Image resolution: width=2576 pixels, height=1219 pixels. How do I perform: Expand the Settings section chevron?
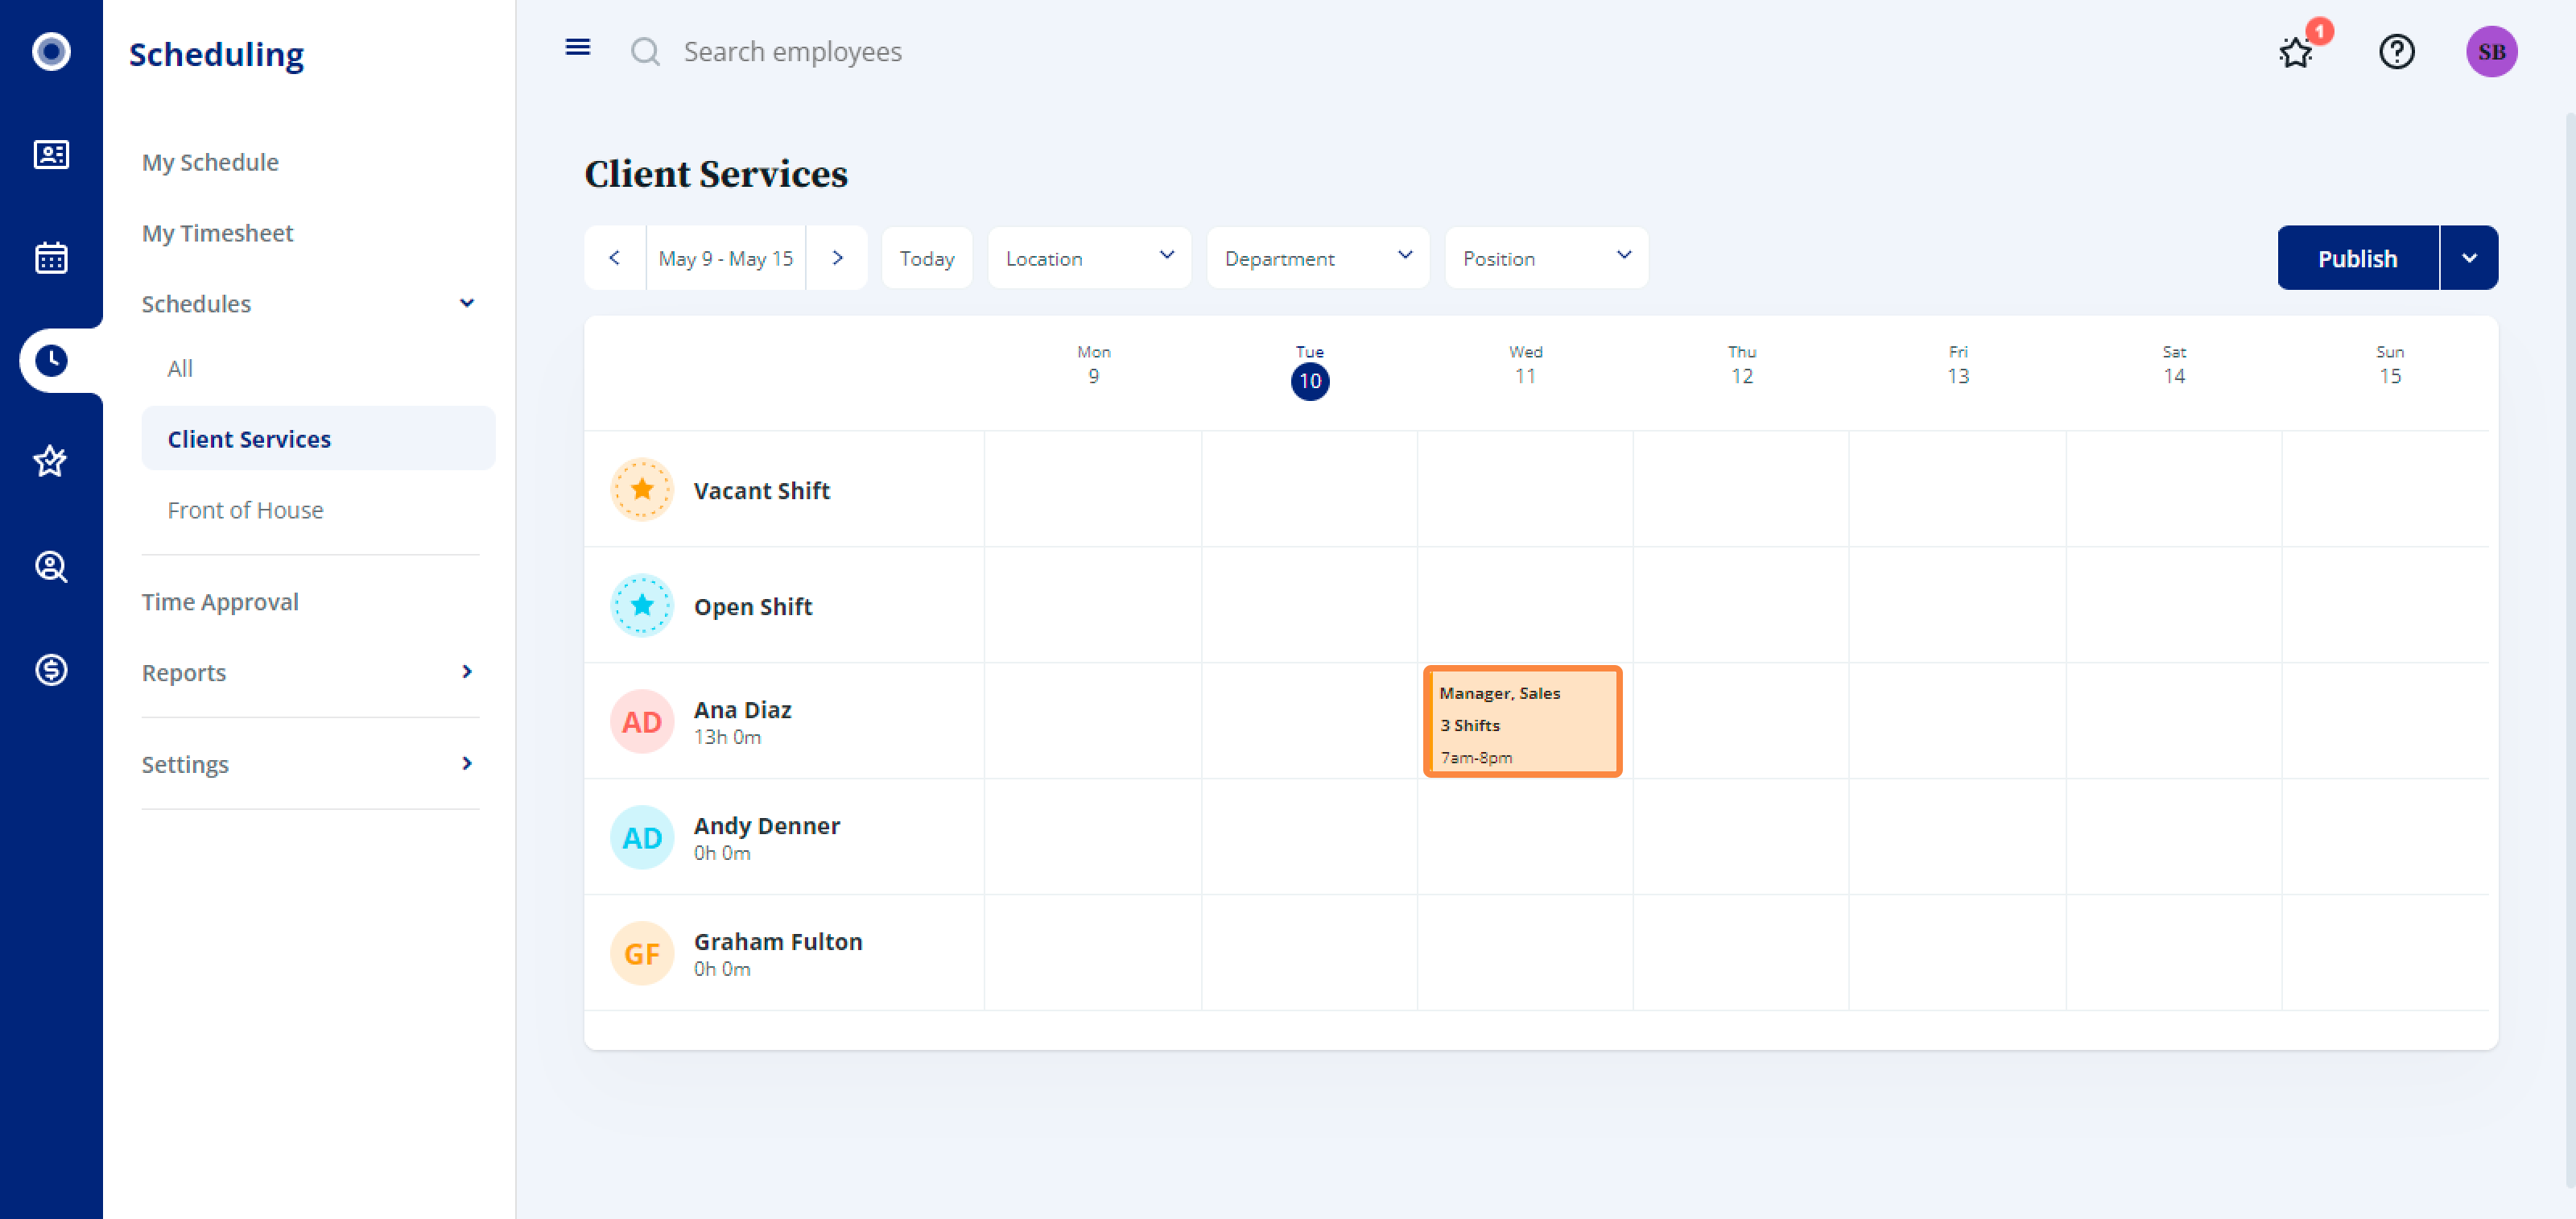(466, 764)
